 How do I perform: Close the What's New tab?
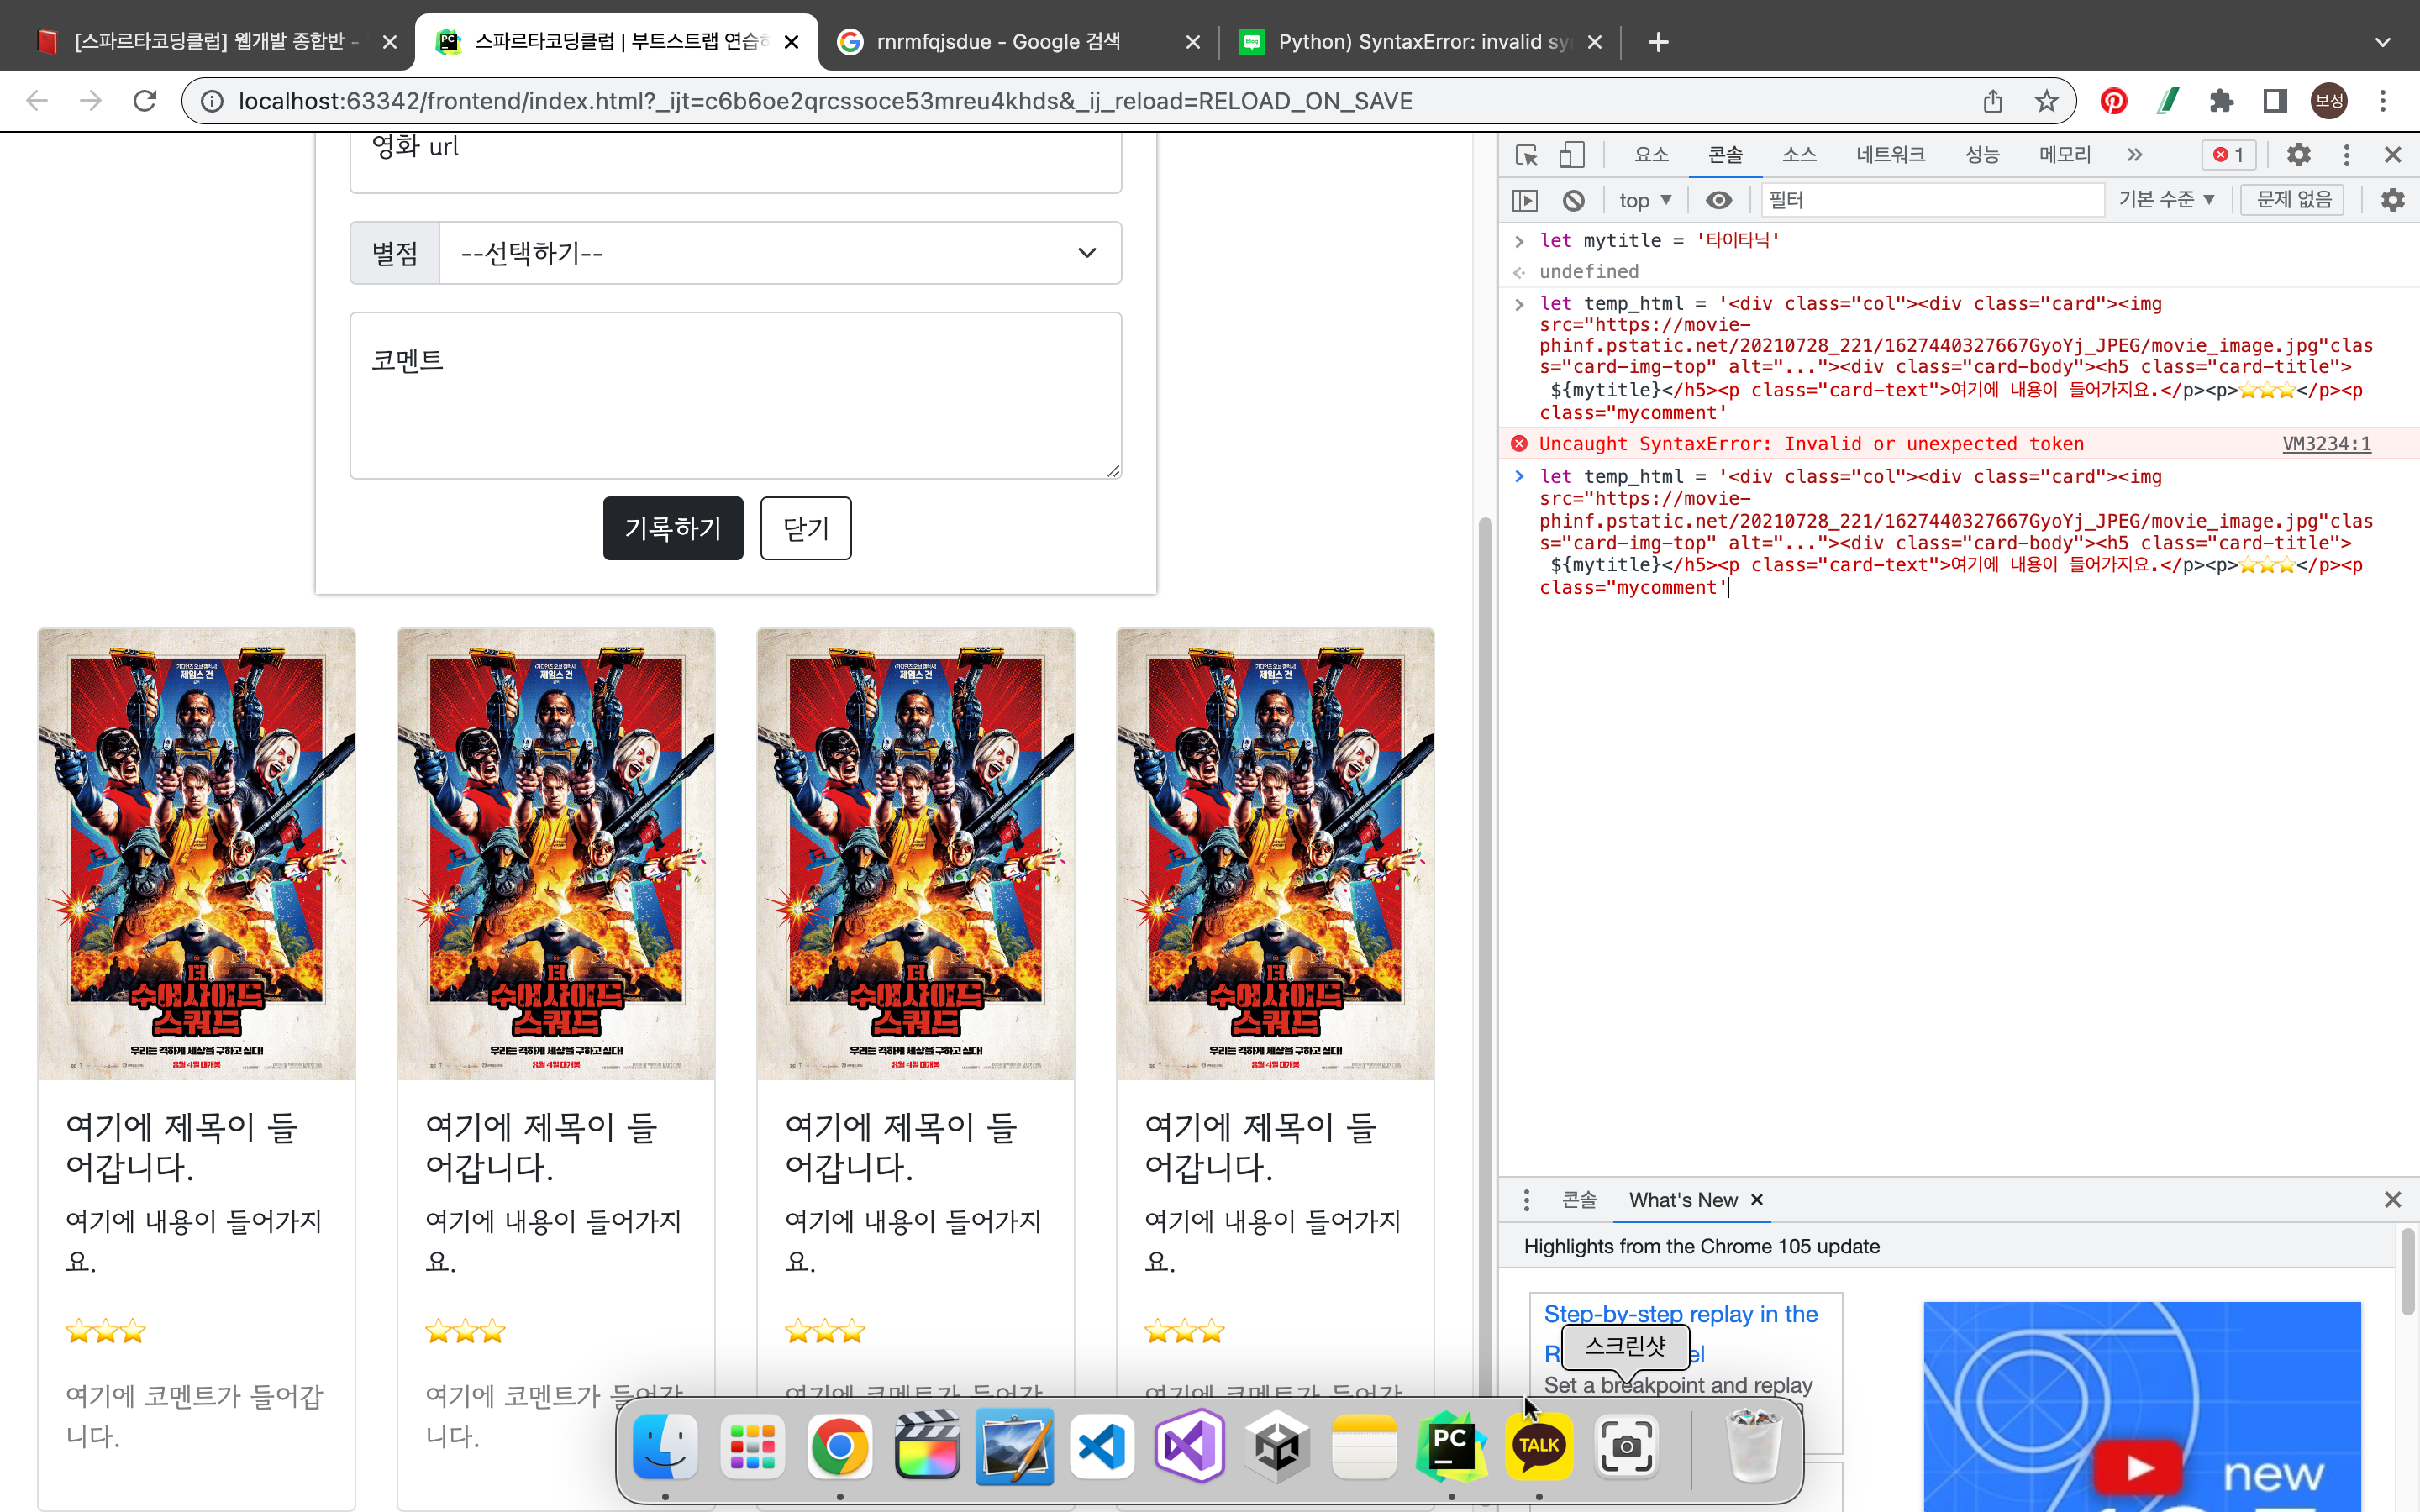tap(1757, 1199)
